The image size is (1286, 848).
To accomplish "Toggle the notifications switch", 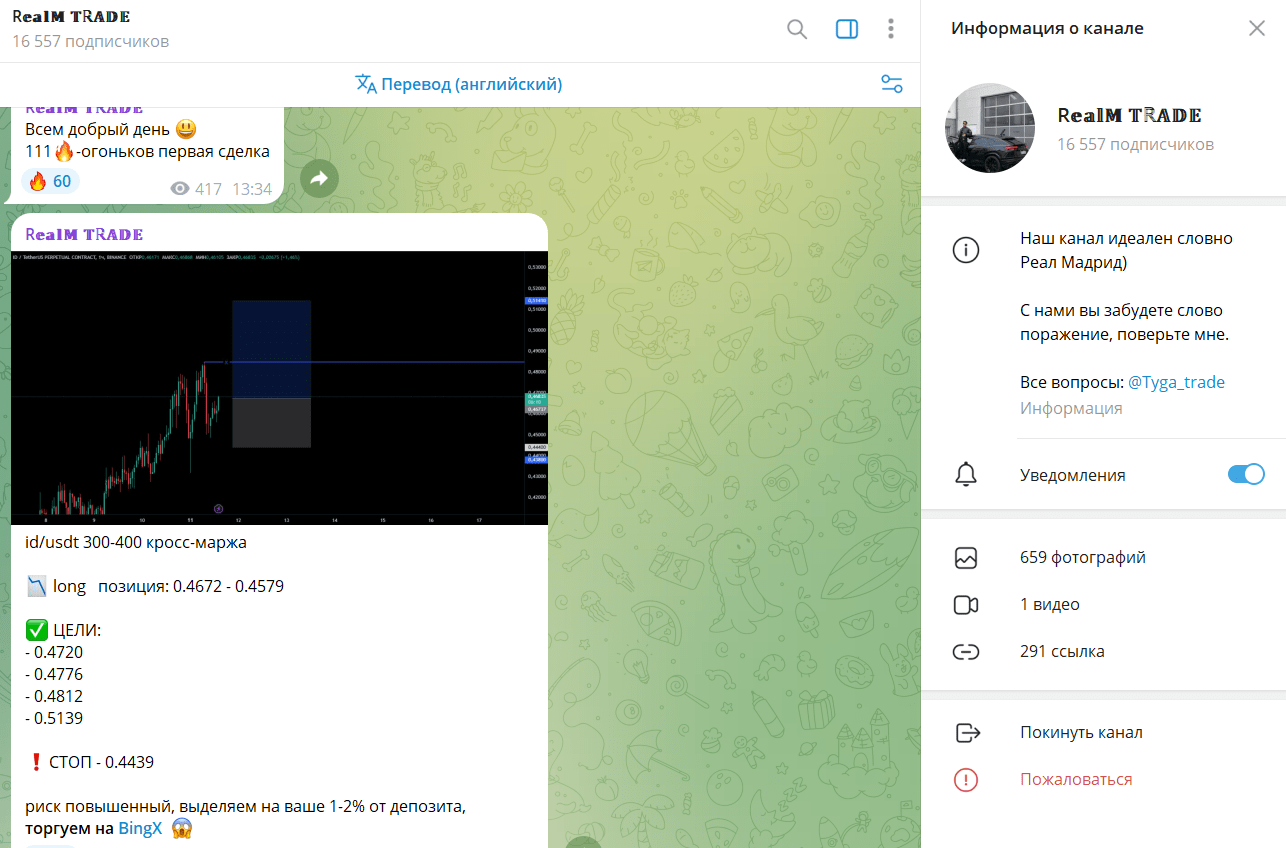I will (1246, 474).
